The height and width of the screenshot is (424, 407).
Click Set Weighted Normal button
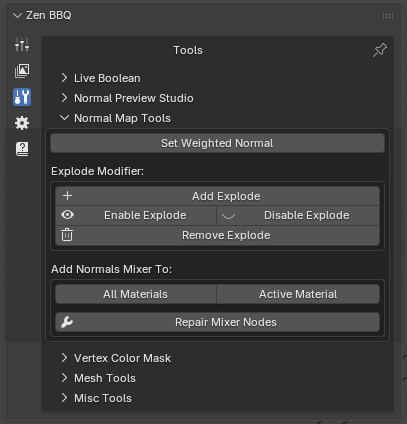tap(217, 143)
